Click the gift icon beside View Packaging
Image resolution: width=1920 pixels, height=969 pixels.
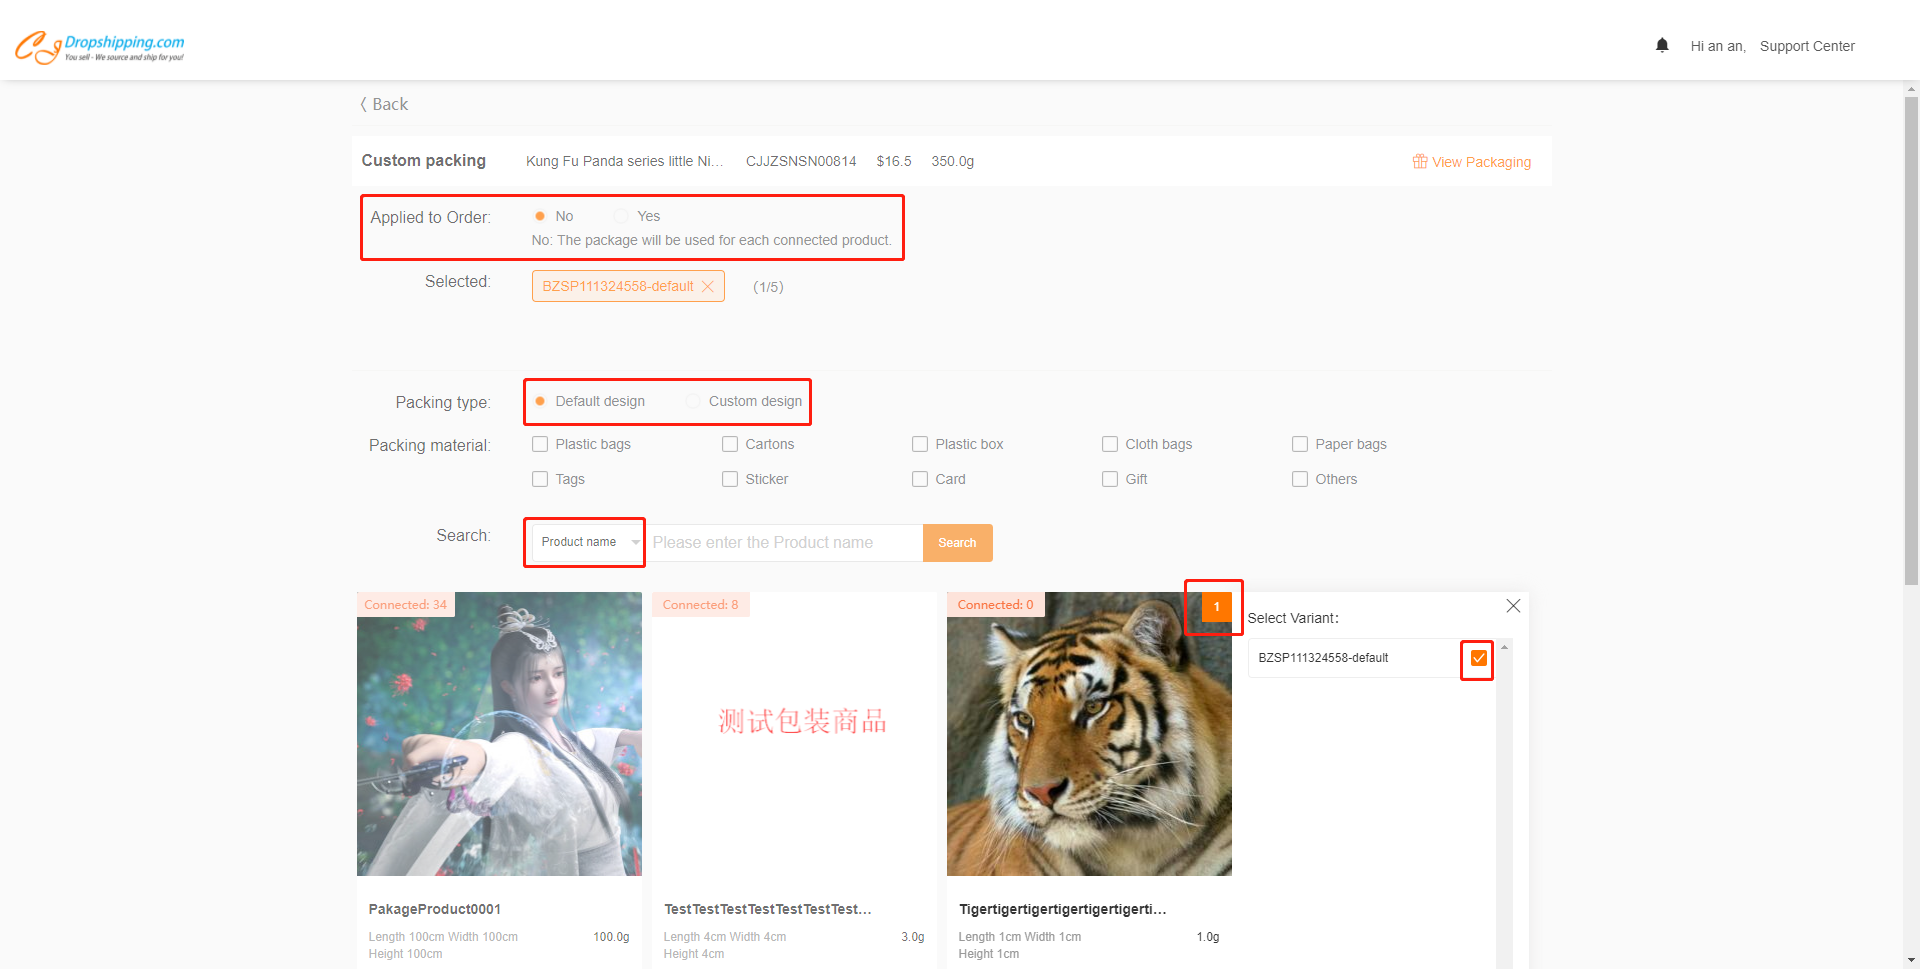[x=1419, y=162]
